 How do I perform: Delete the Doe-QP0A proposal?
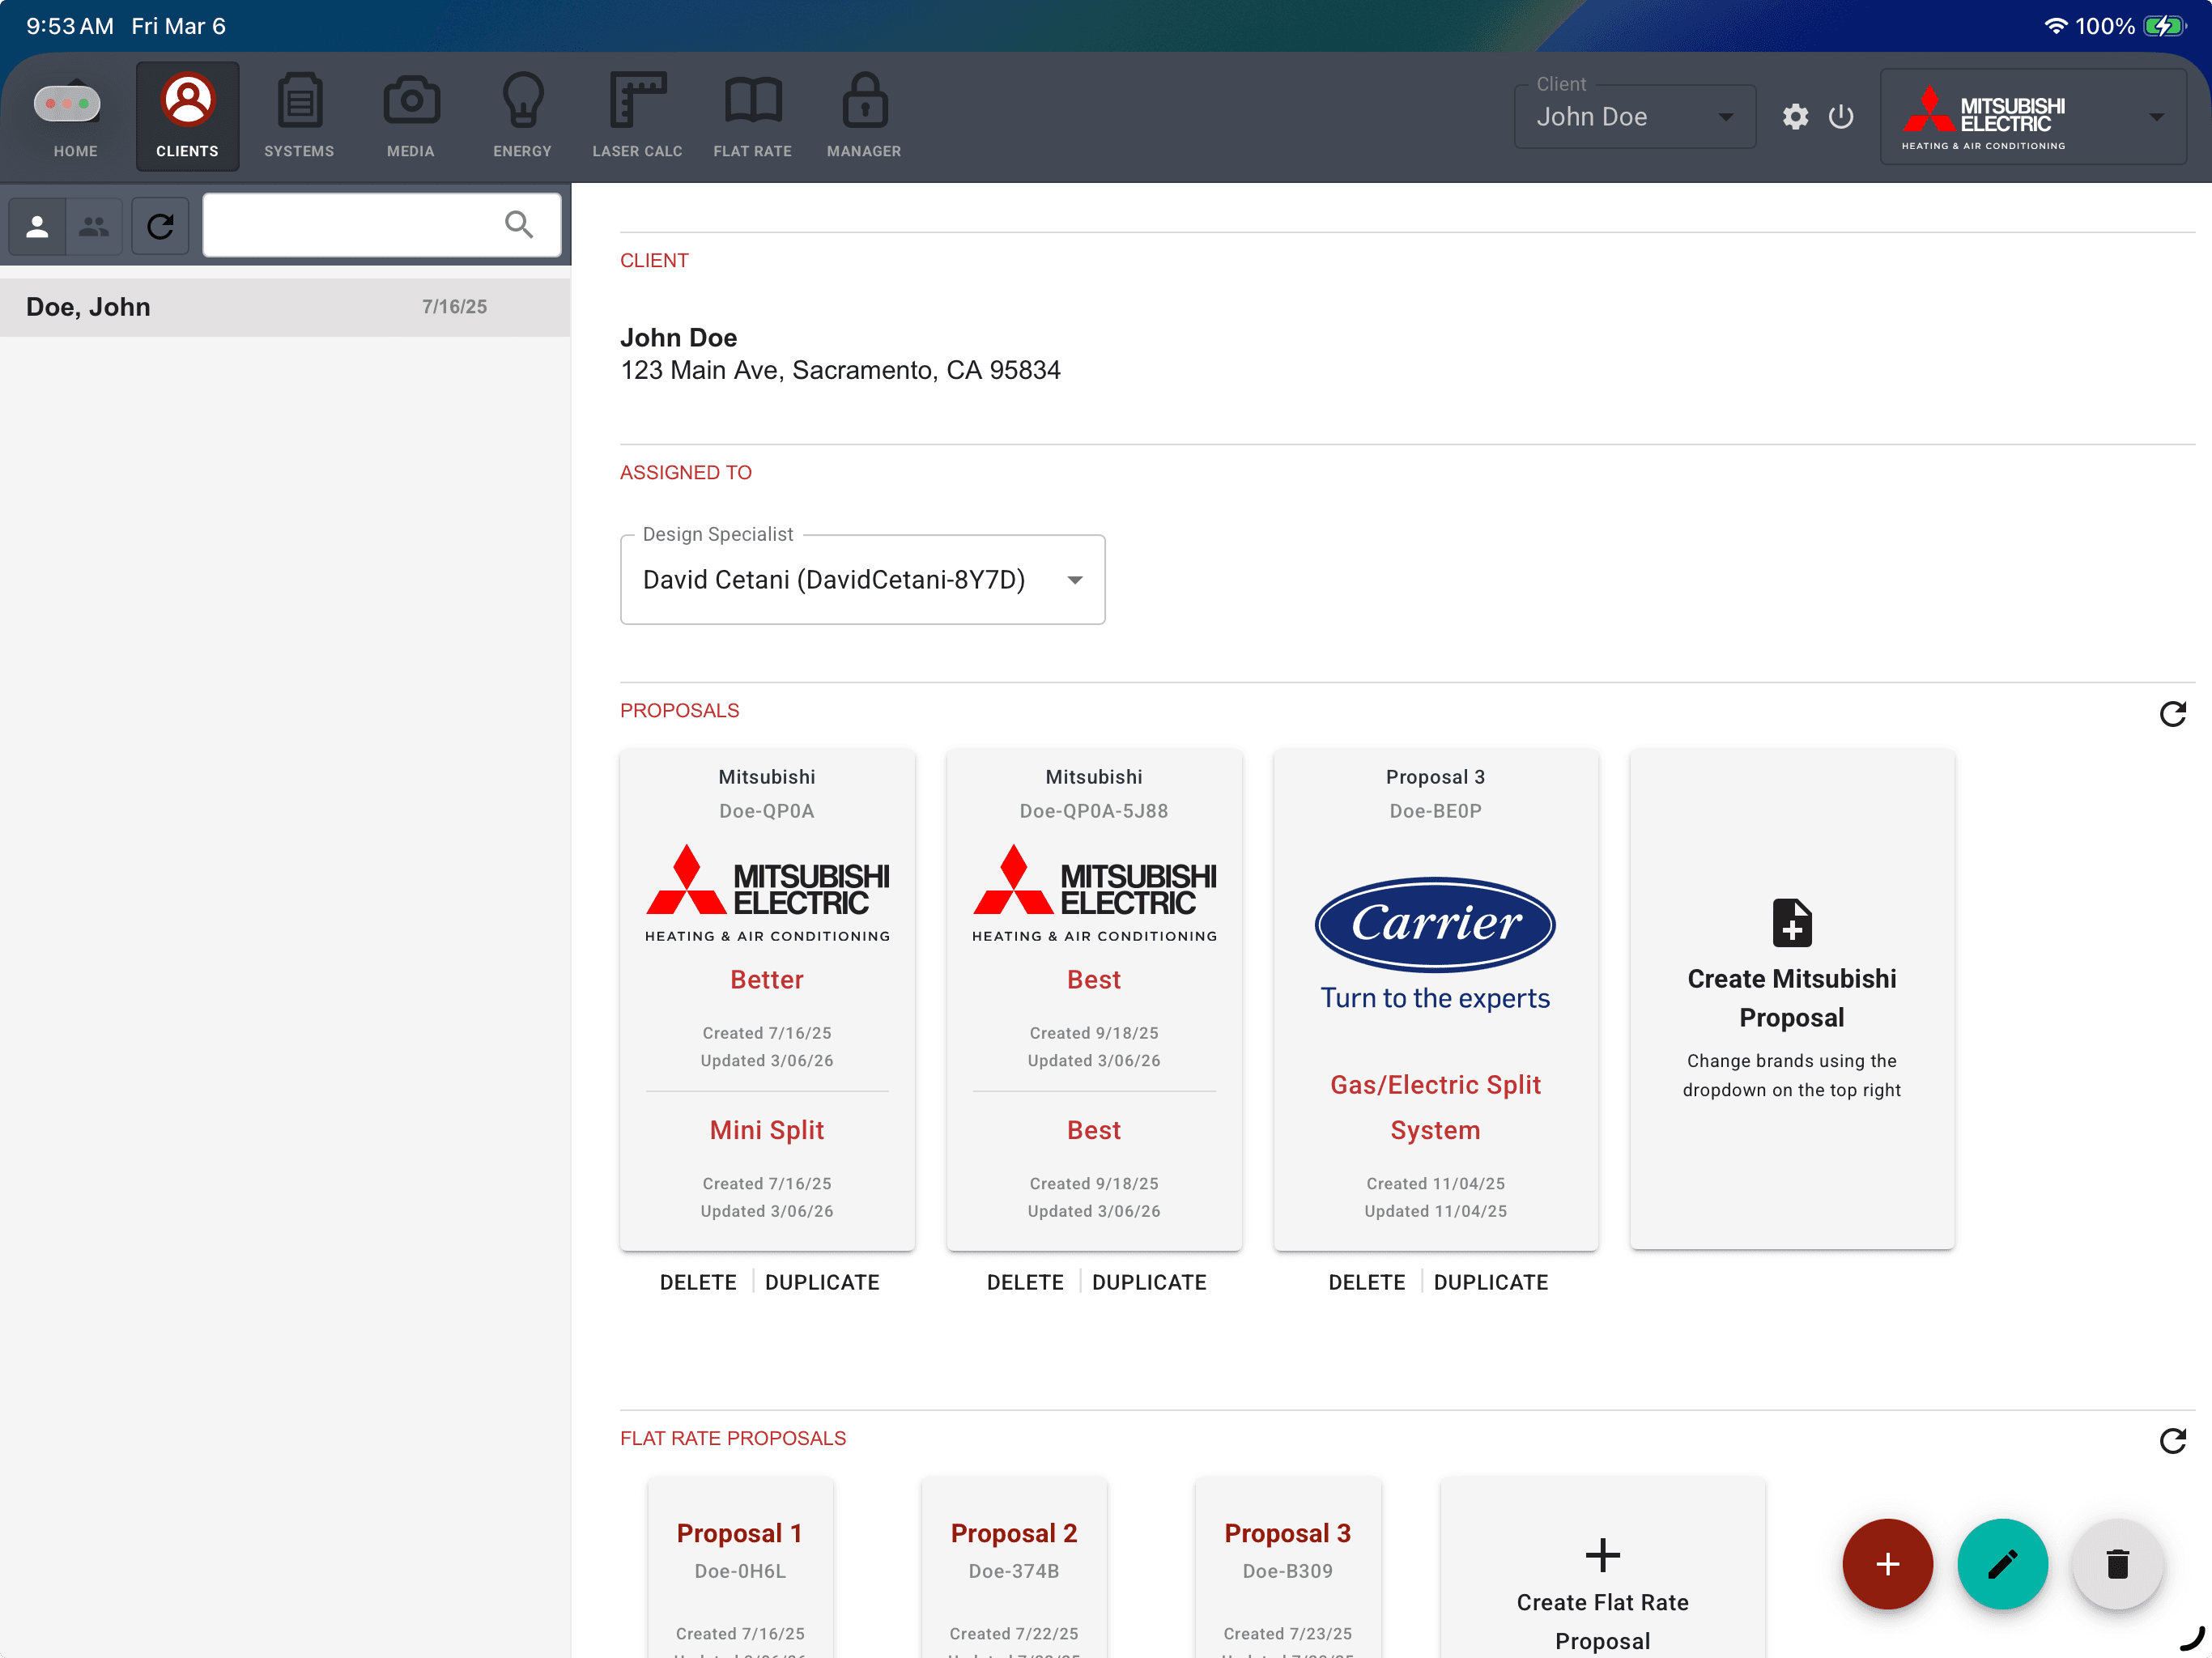[x=697, y=1282]
